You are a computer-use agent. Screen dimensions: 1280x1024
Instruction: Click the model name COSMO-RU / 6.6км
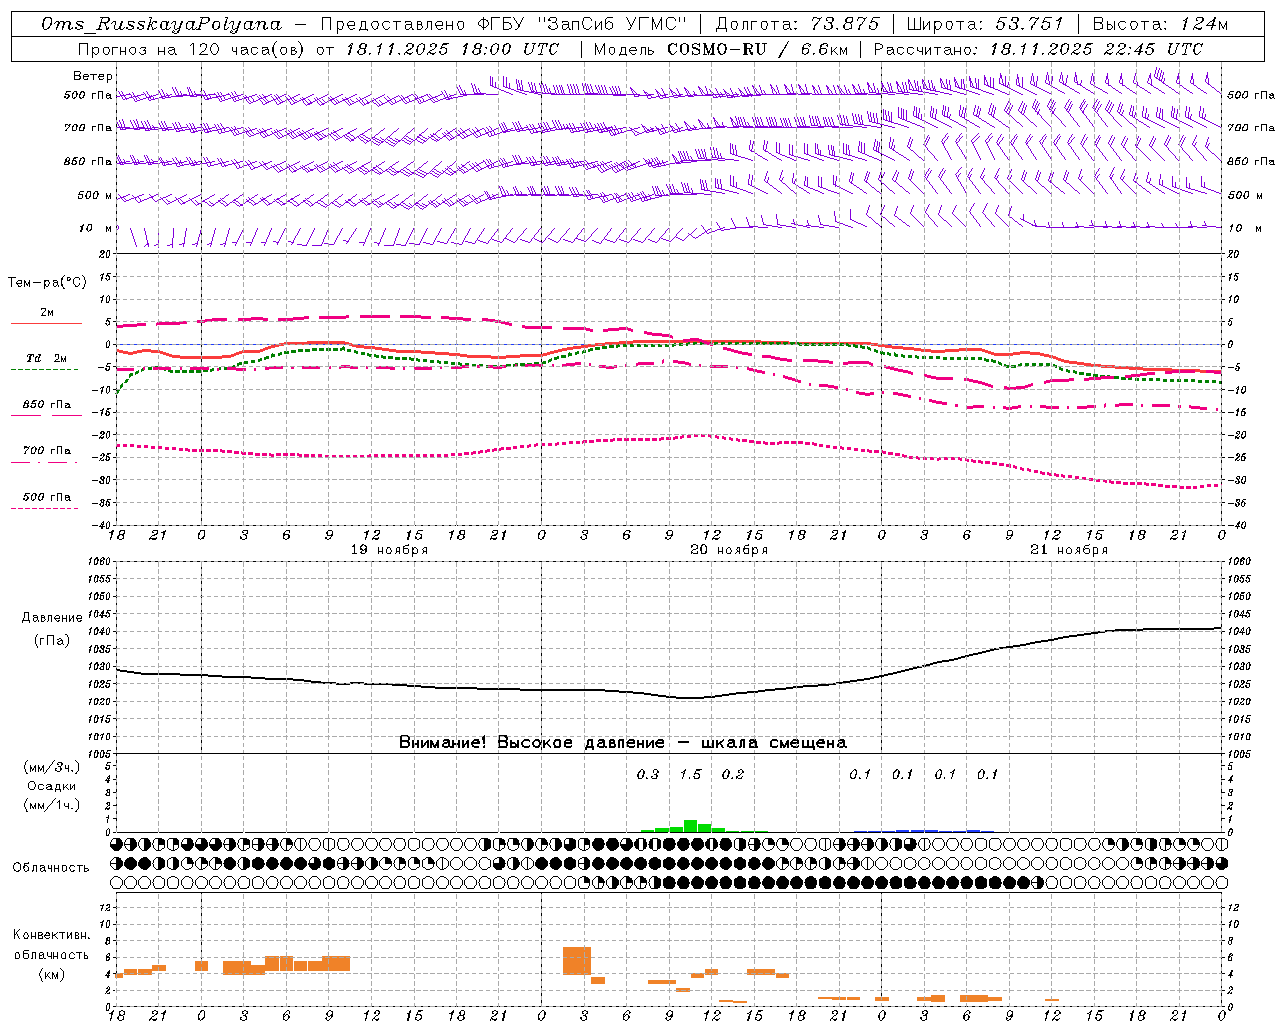(758, 49)
